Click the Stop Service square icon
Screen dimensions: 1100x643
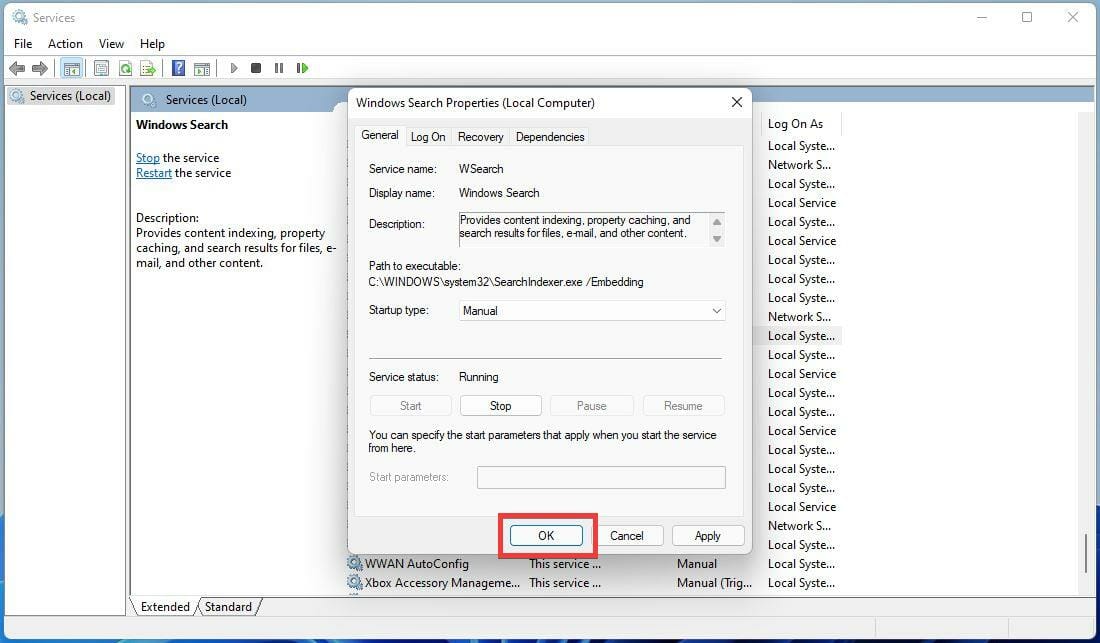(256, 68)
